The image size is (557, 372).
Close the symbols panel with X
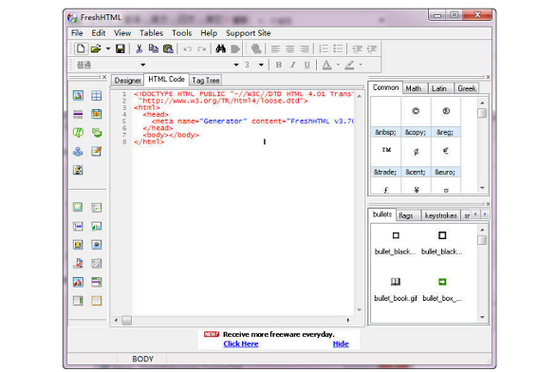(x=488, y=77)
